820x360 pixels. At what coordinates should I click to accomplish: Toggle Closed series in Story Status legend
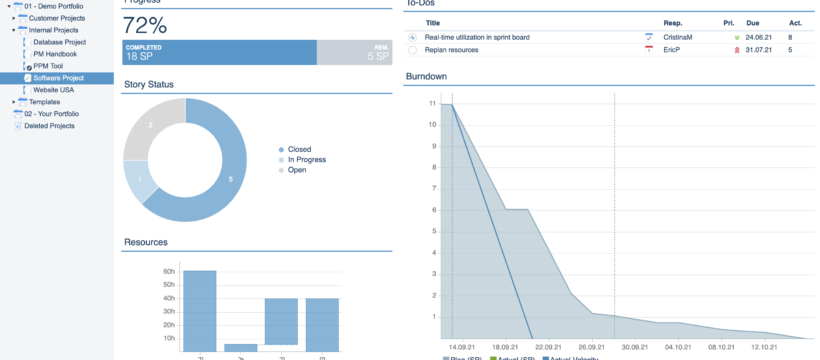point(295,150)
